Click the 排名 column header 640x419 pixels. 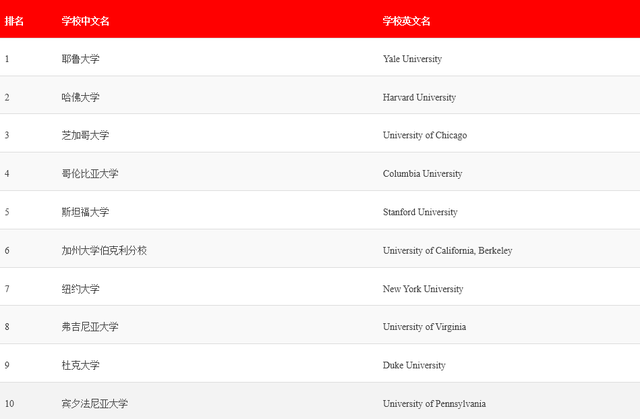(x=14, y=21)
